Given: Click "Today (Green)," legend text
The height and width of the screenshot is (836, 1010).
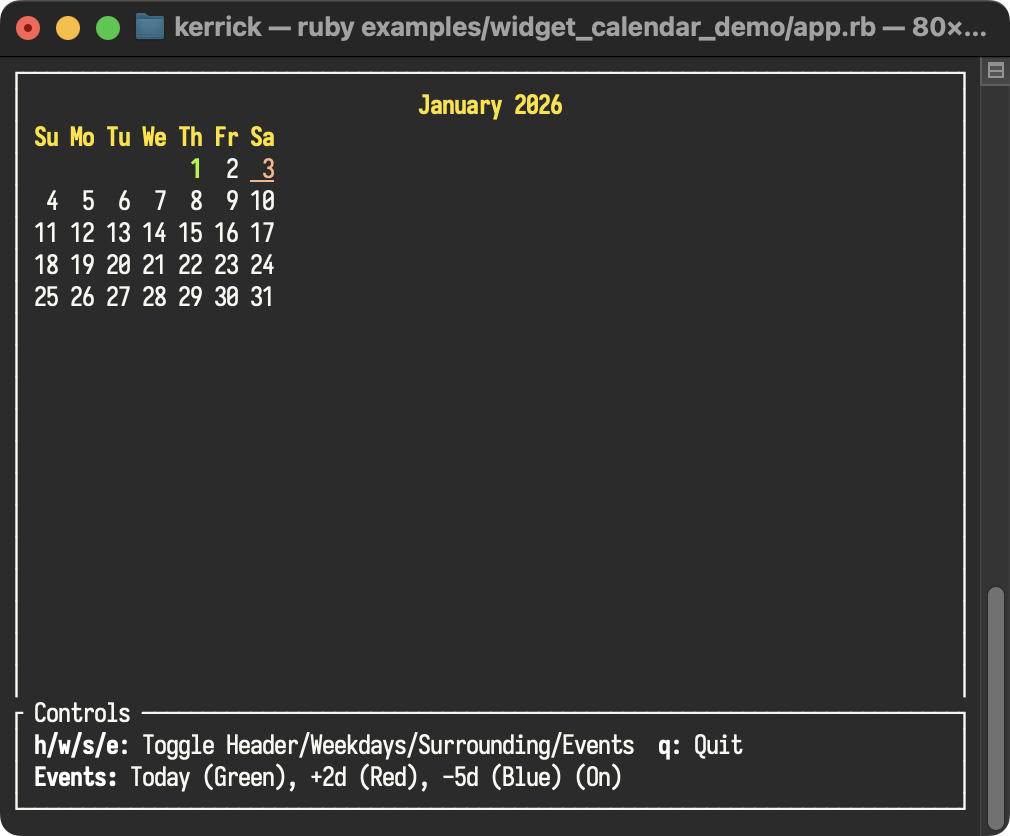Looking at the screenshot, I should point(213,777).
